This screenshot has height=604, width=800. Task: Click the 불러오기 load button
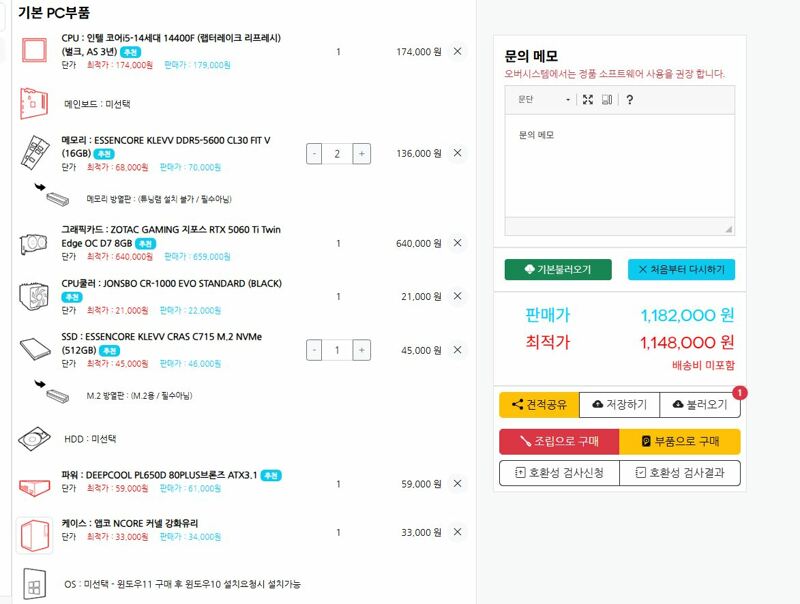tap(700, 405)
